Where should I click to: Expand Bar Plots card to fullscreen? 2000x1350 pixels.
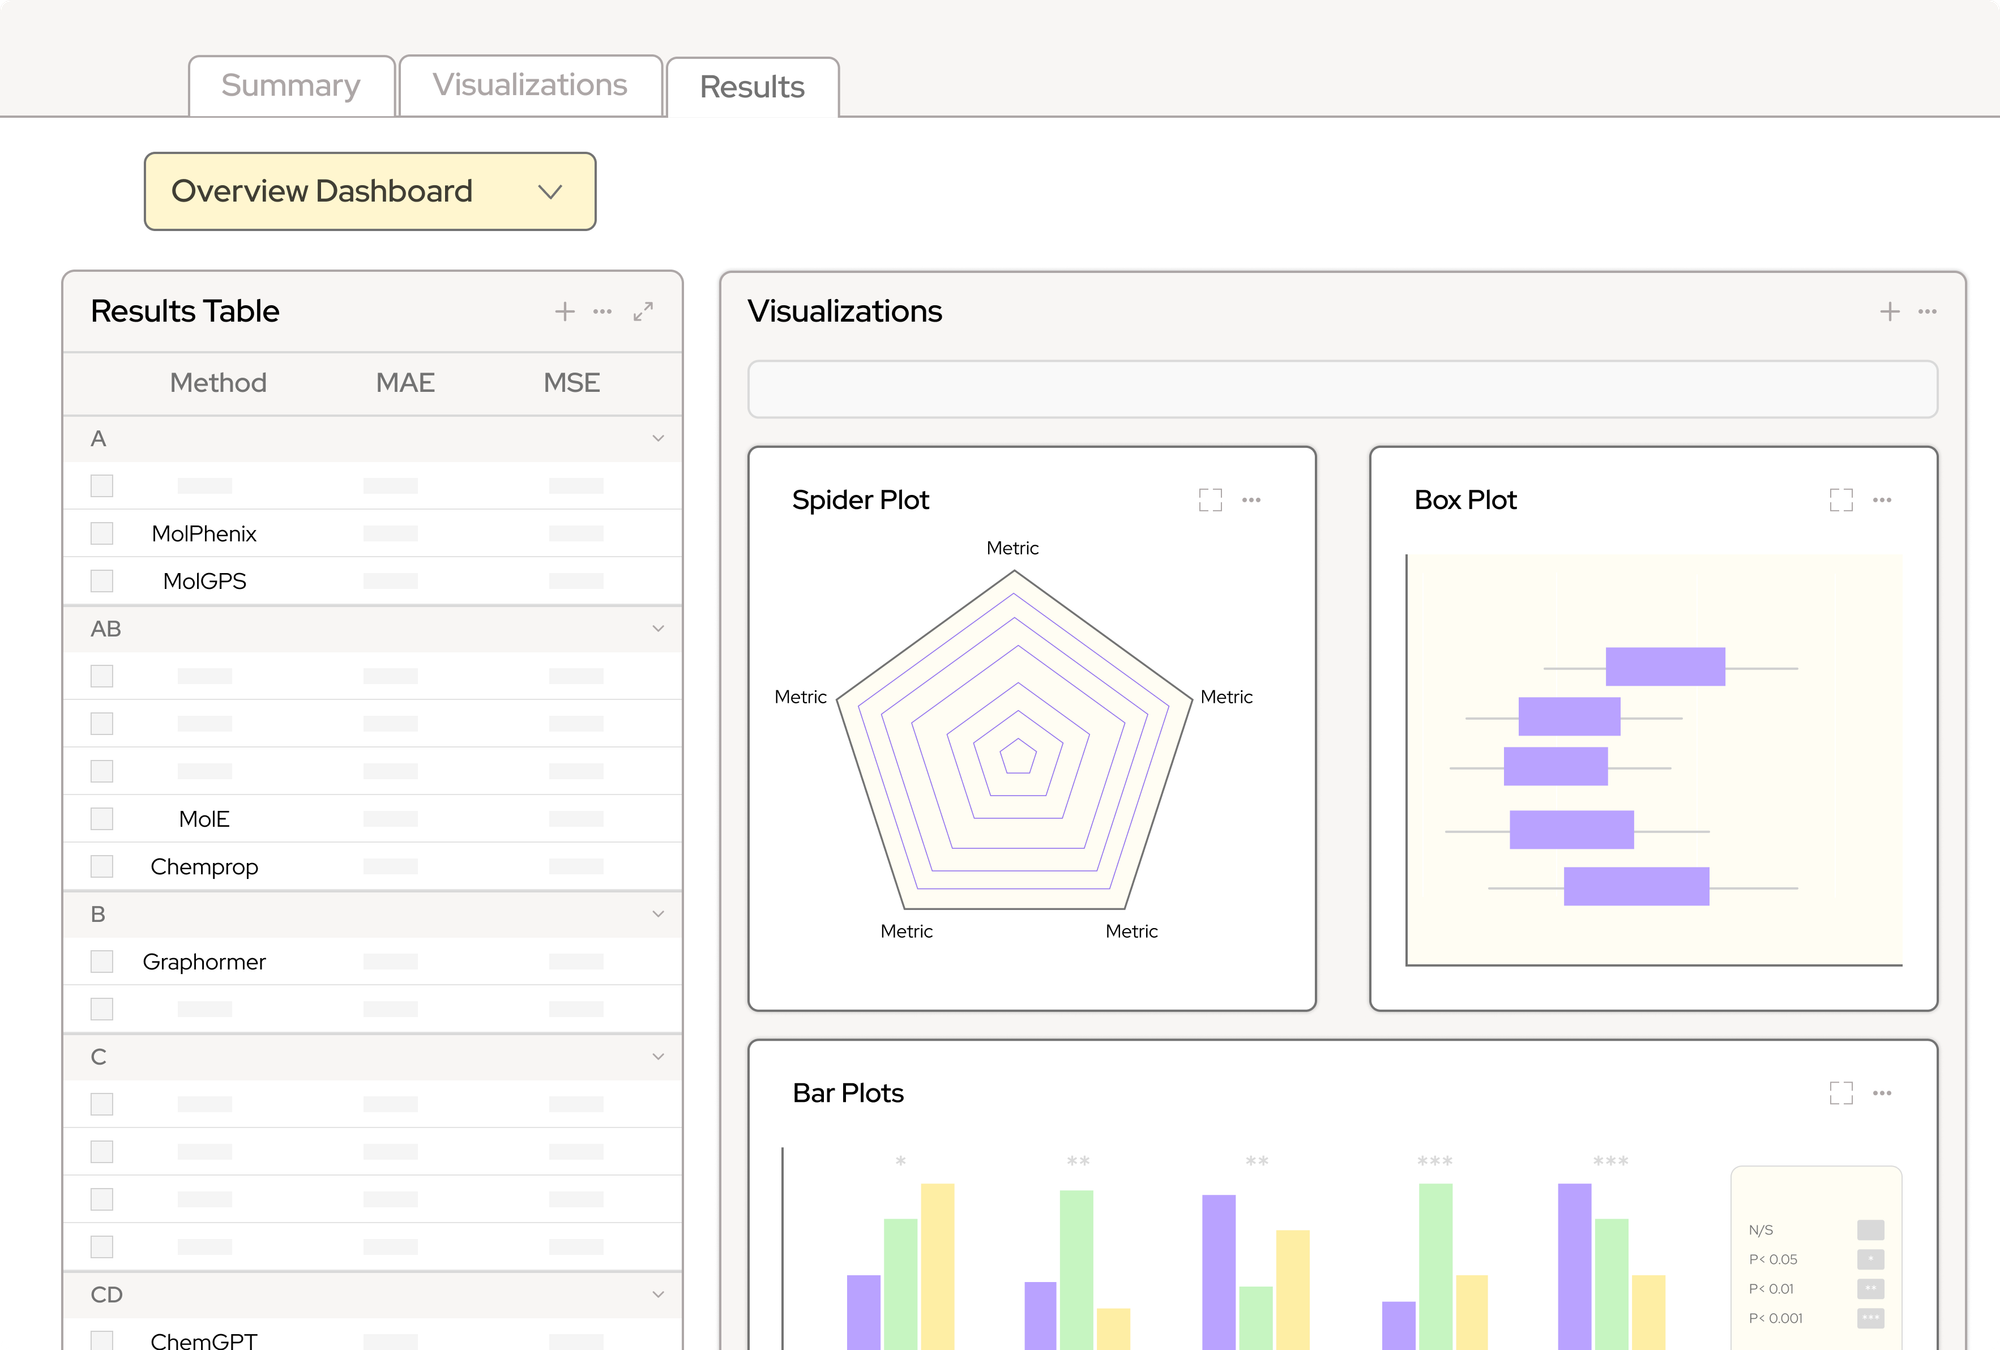pyautogui.click(x=1841, y=1093)
